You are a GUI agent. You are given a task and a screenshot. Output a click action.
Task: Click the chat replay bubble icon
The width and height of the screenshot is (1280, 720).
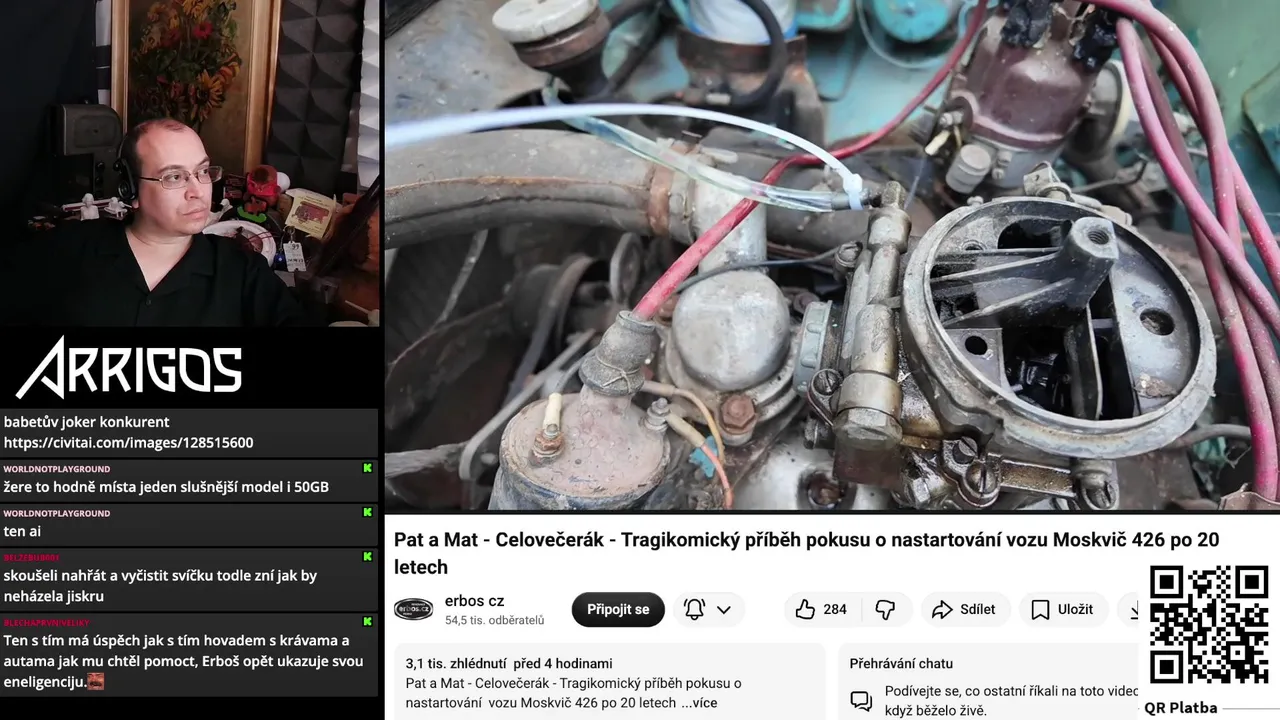(x=861, y=700)
